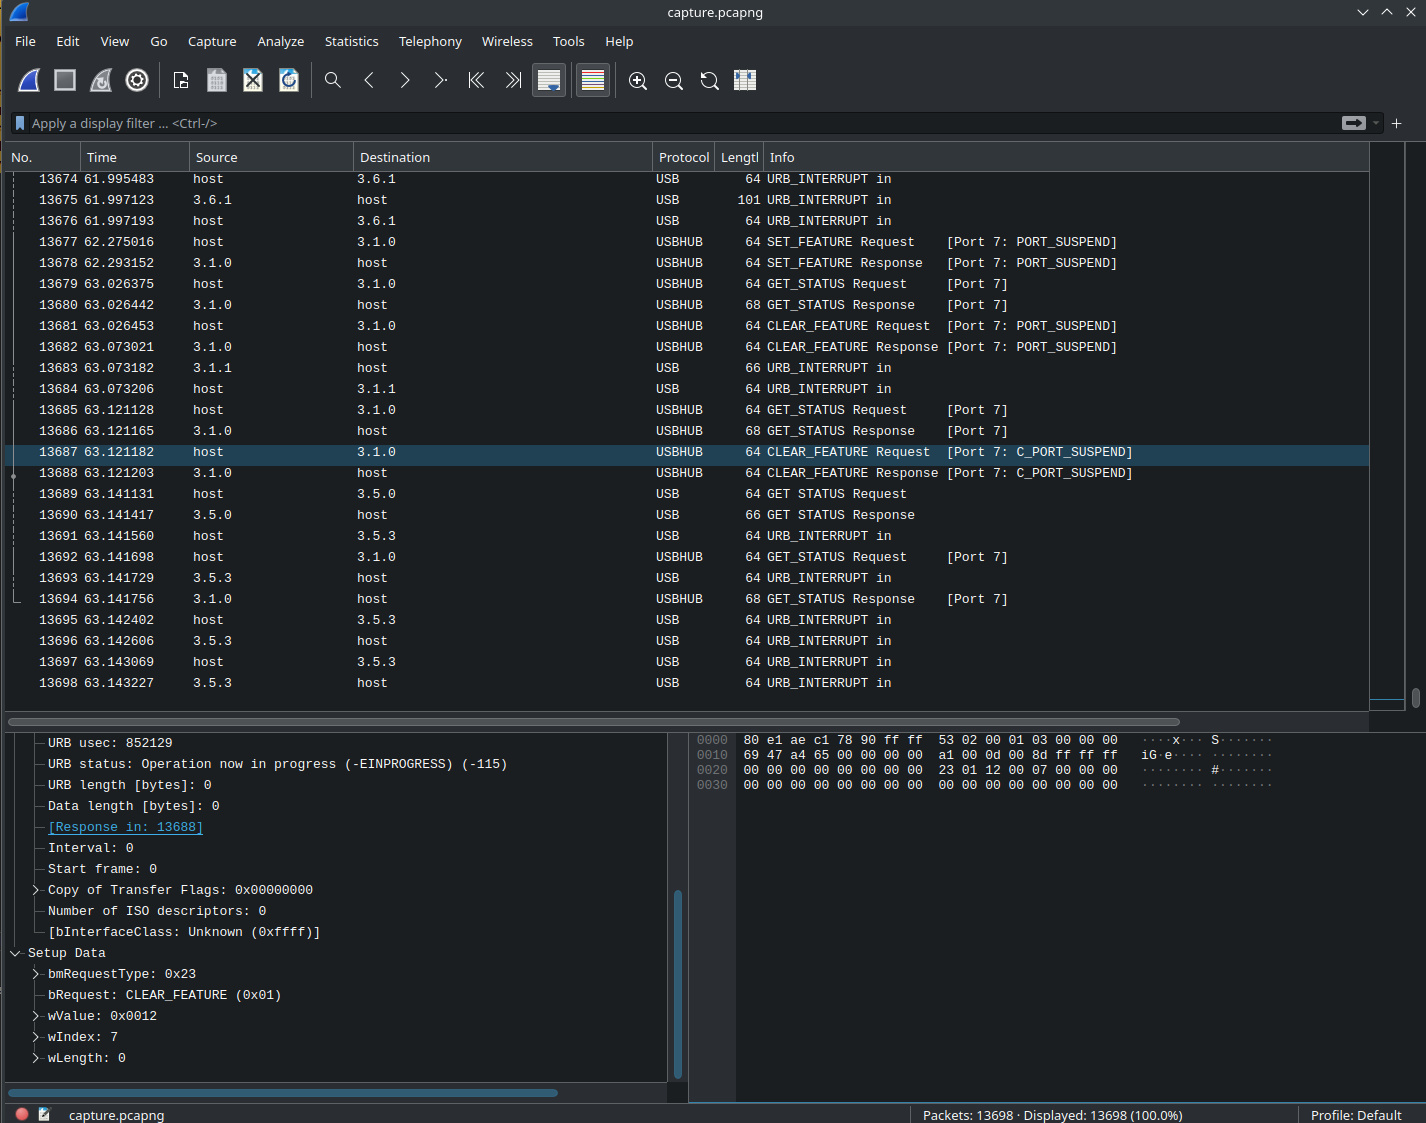This screenshot has height=1123, width=1426.
Task: Sort by the Time column header
Action: pos(135,157)
